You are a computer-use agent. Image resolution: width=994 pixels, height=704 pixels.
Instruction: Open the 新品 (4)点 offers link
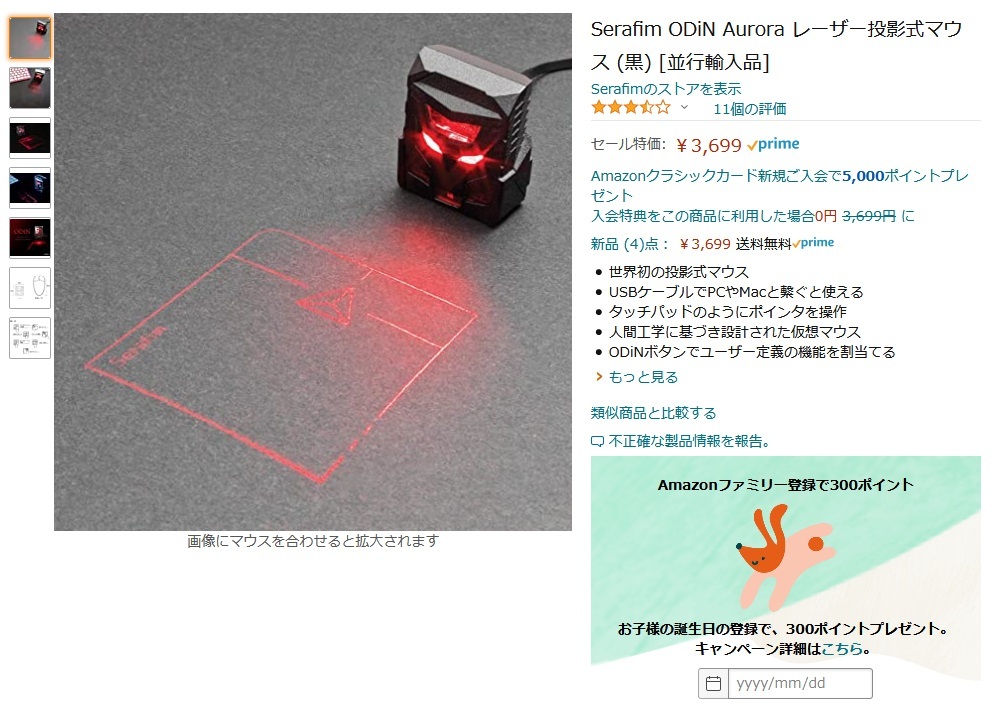[629, 244]
